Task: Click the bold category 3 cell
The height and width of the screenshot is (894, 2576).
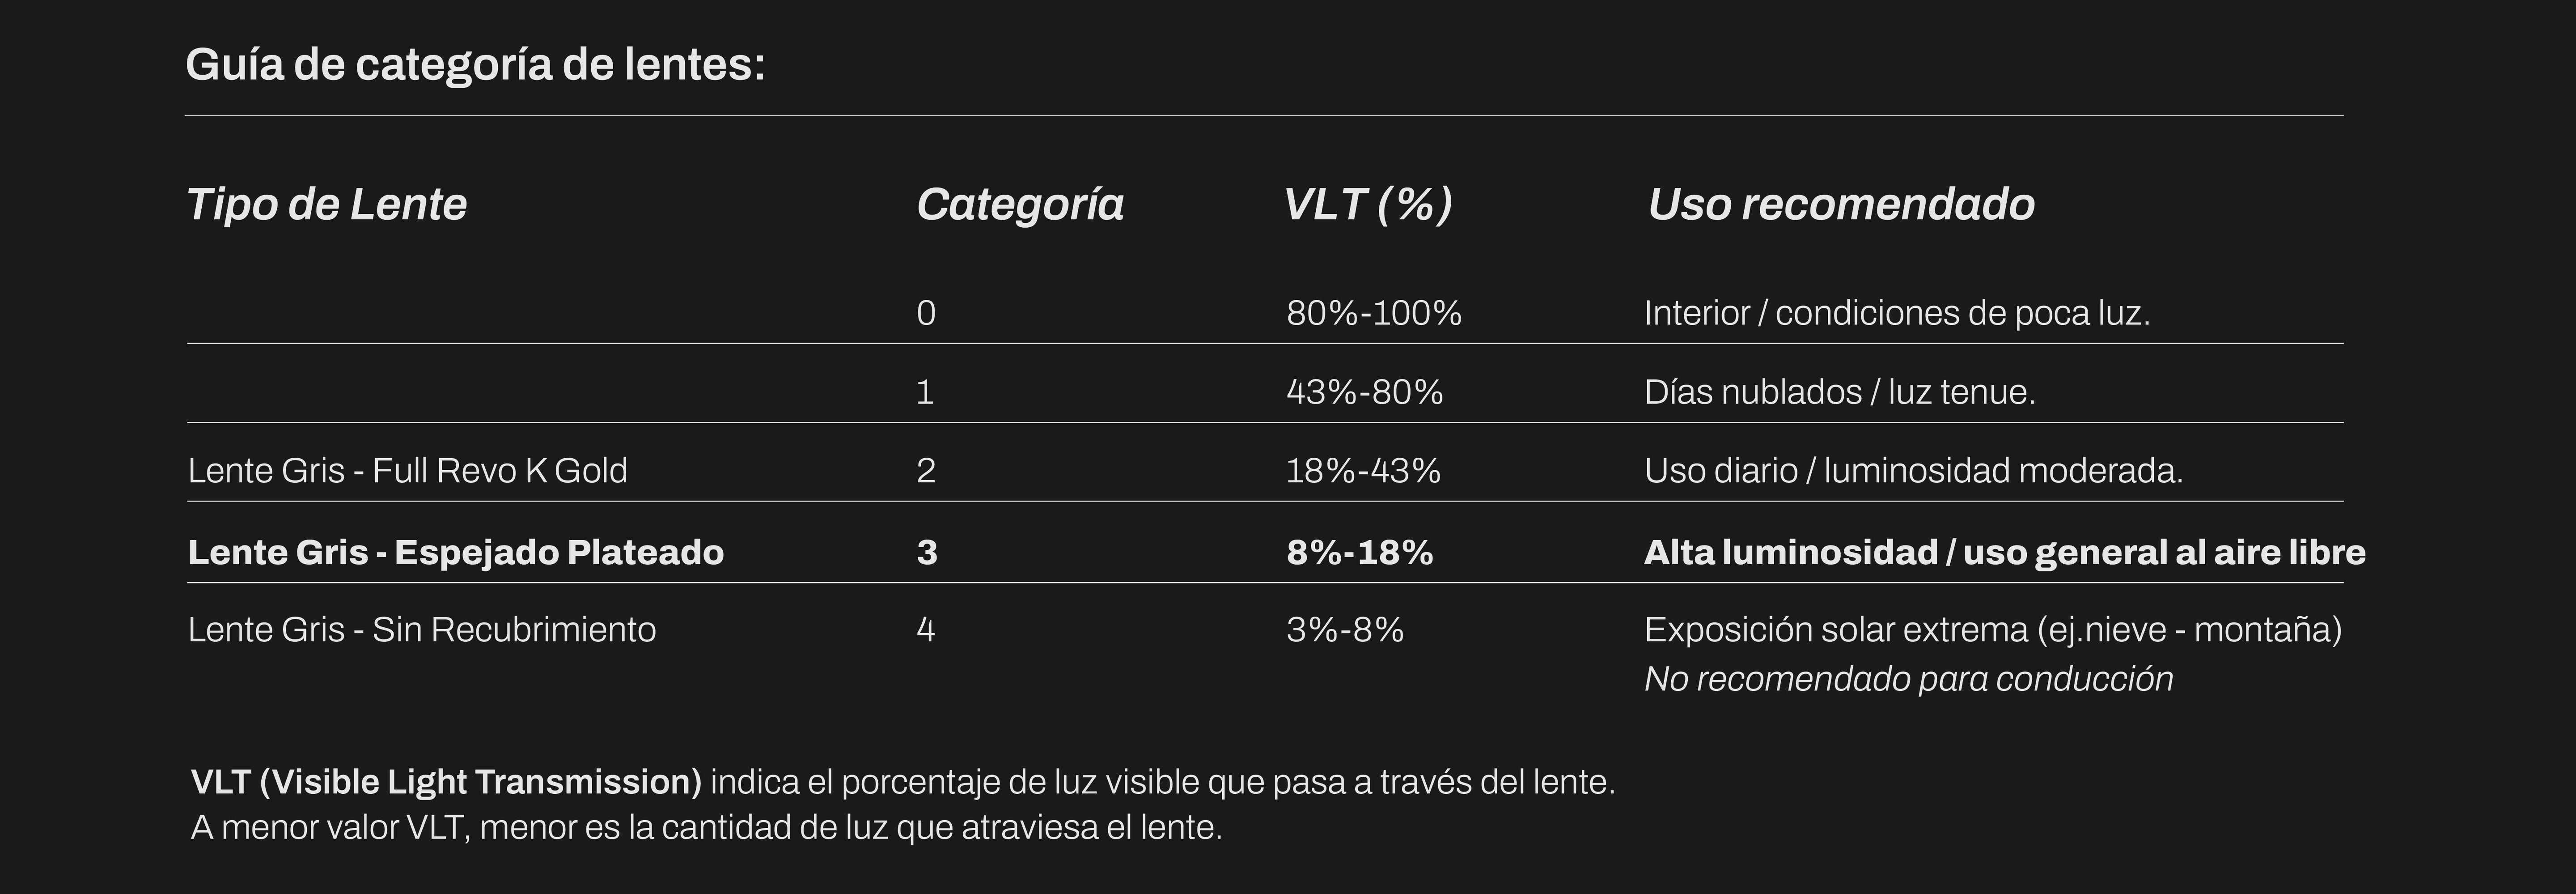Action: point(927,552)
